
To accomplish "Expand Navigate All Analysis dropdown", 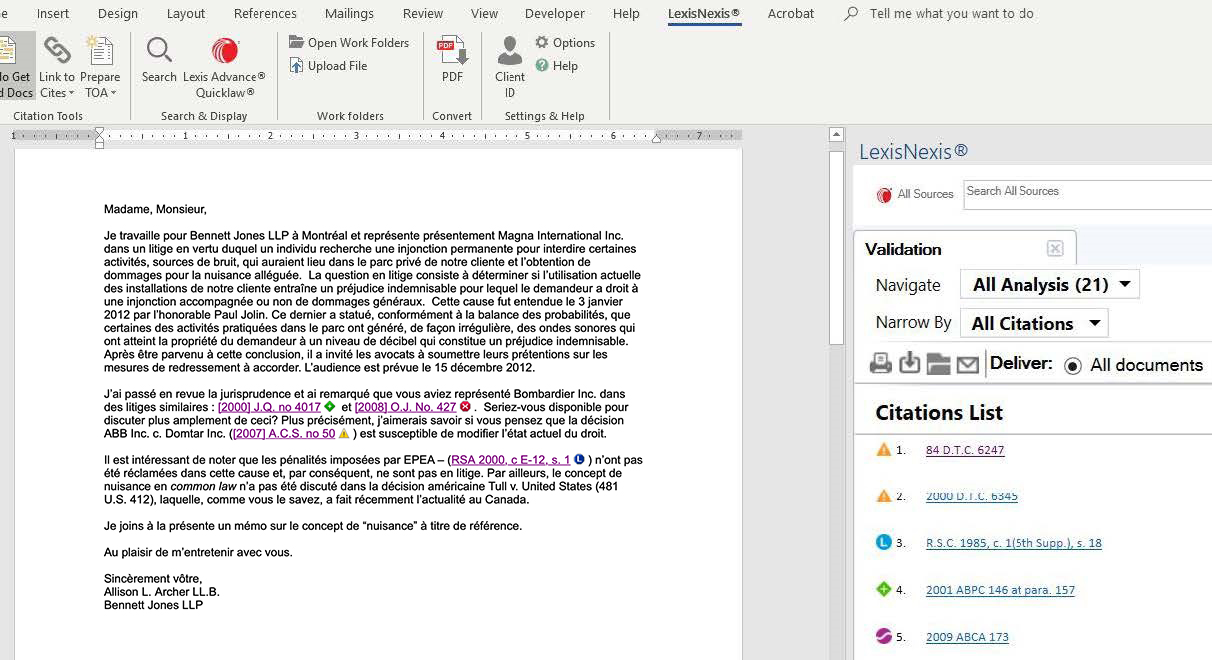I will 1049,285.
